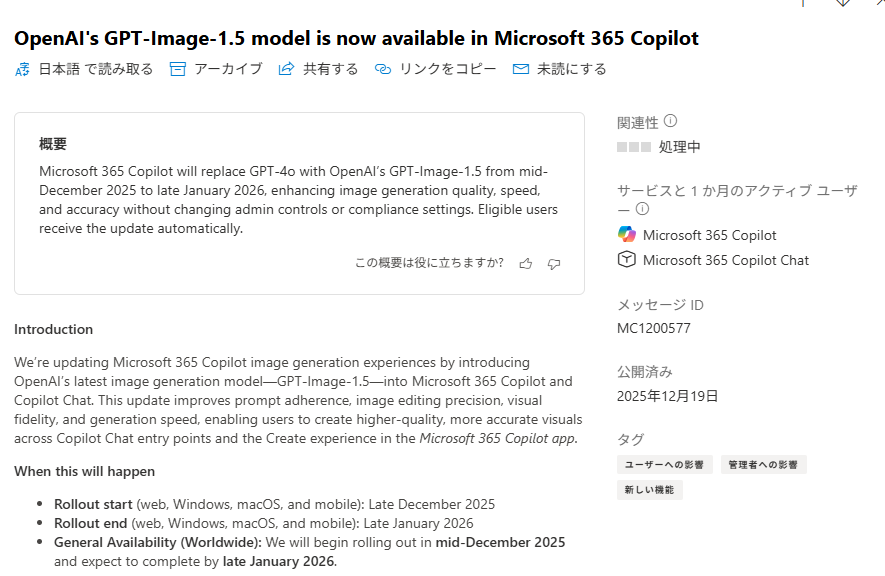This screenshot has height=576, width=885.
Task: Click the translate icon beside 日本語で読み取る
Action: [x=23, y=69]
